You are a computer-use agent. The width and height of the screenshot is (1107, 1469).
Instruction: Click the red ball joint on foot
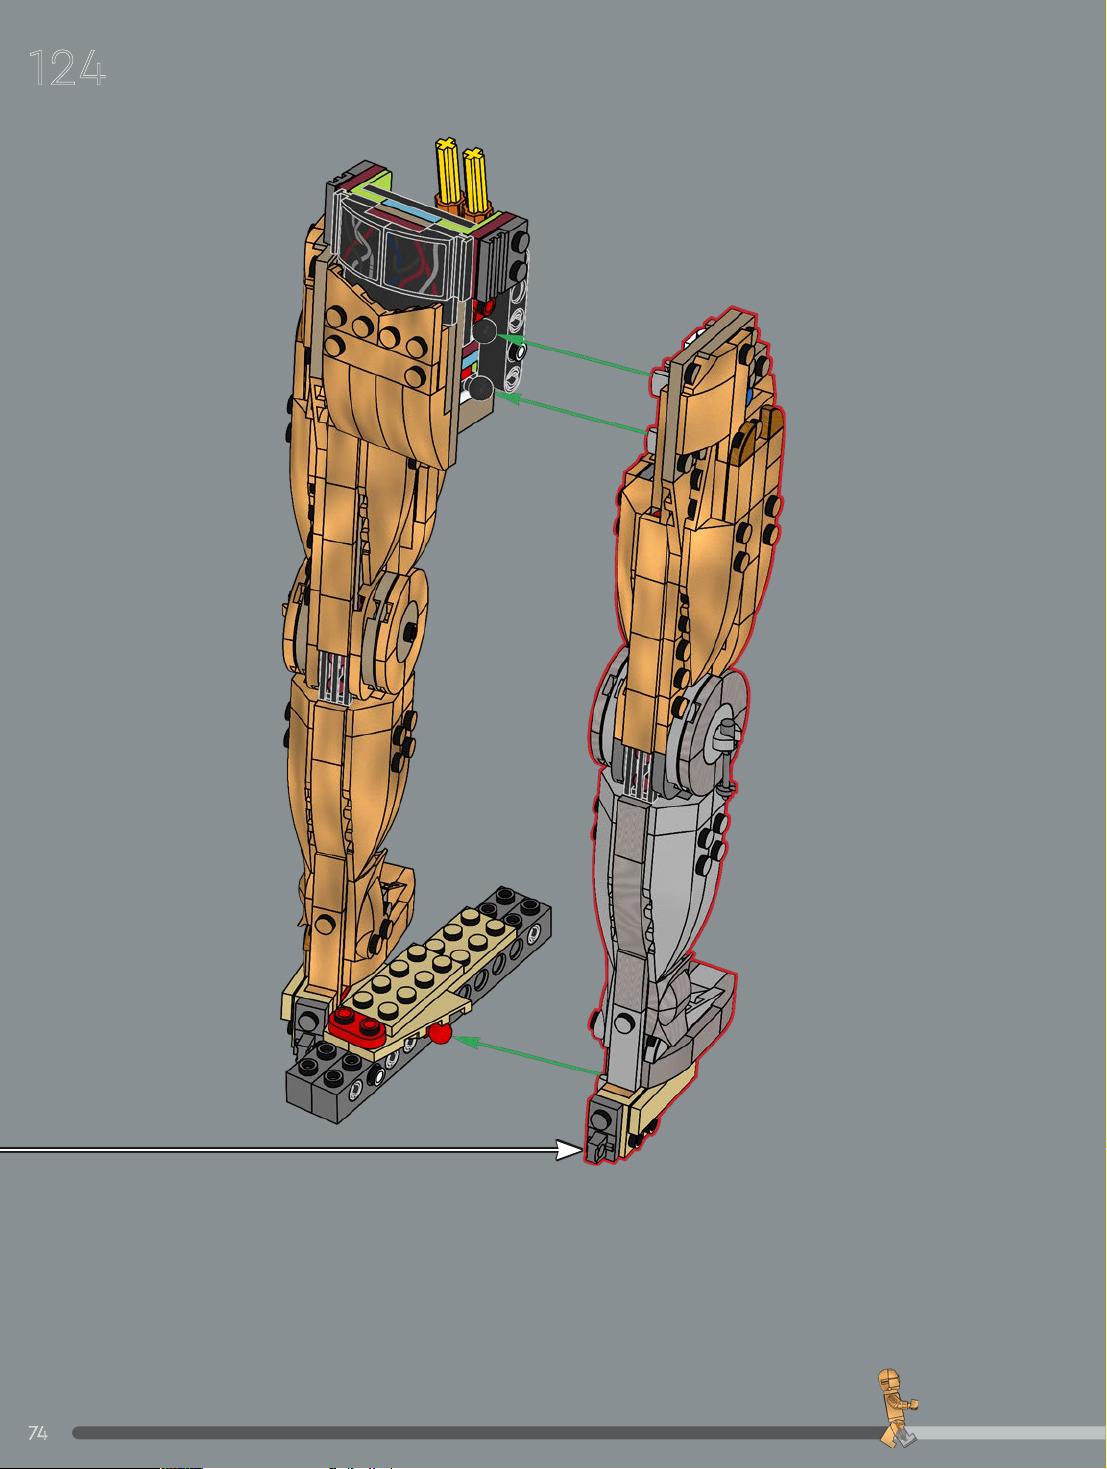437,1033
